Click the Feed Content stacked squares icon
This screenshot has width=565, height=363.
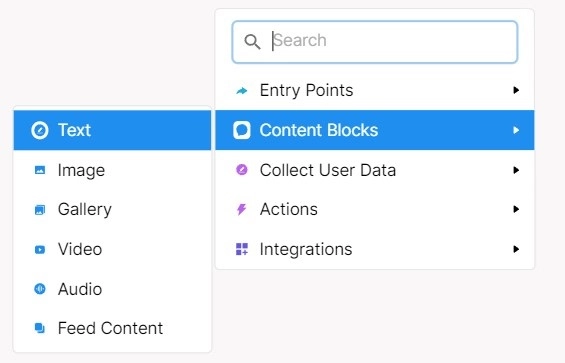(x=40, y=328)
